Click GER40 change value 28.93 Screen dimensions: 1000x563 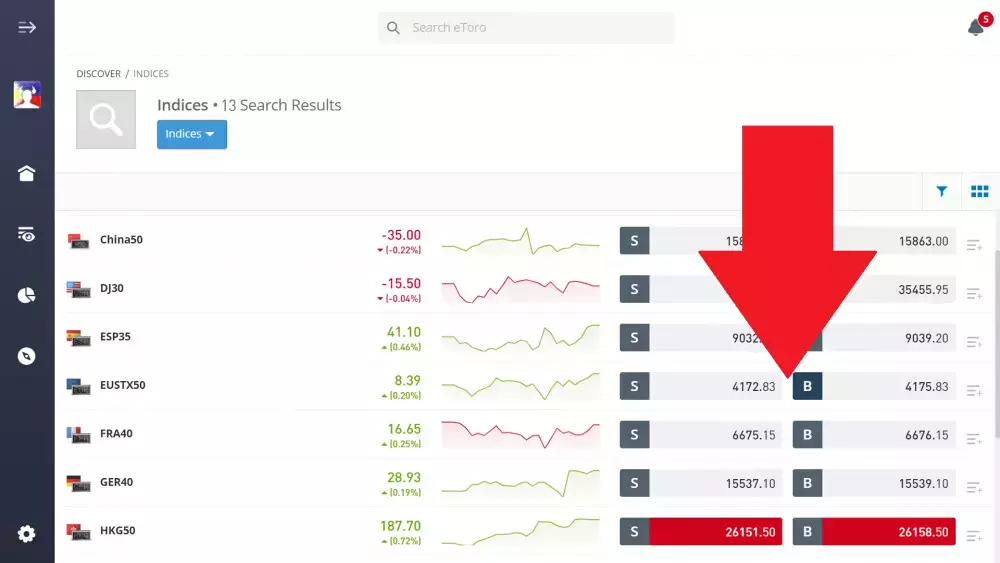coord(404,478)
